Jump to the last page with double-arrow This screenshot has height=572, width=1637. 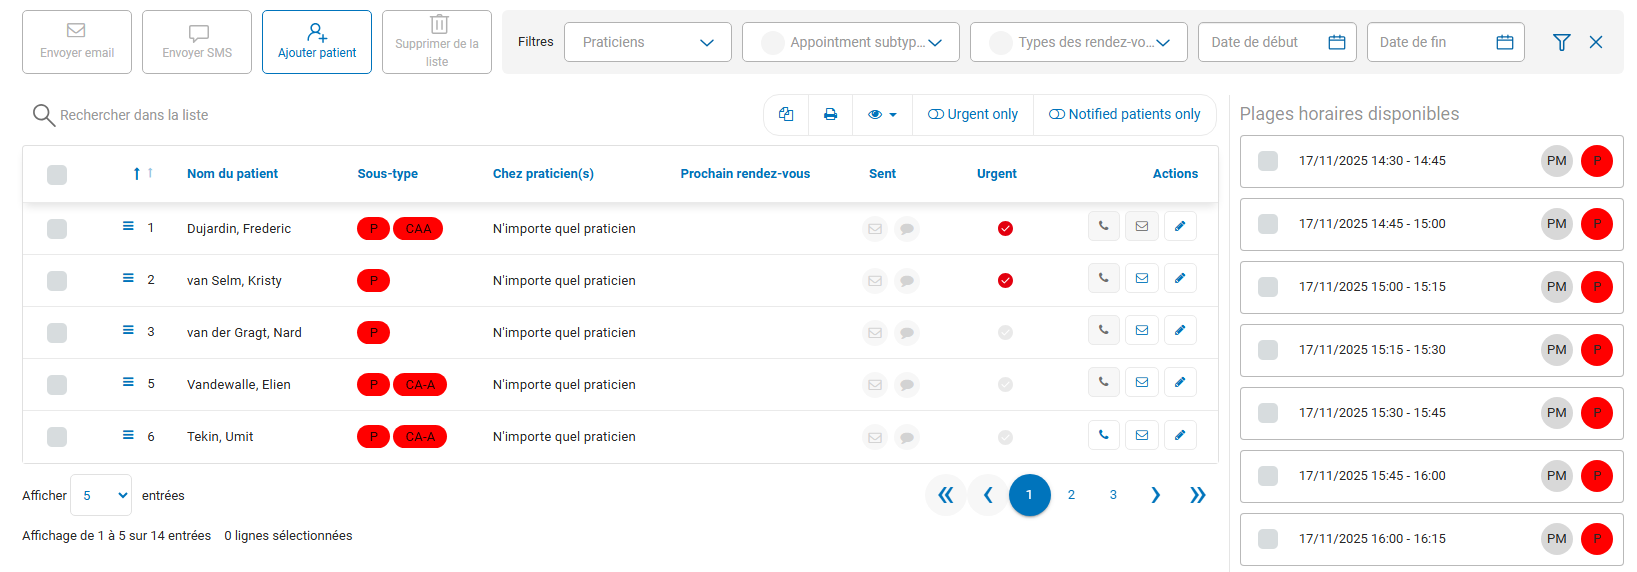[x=1197, y=495]
